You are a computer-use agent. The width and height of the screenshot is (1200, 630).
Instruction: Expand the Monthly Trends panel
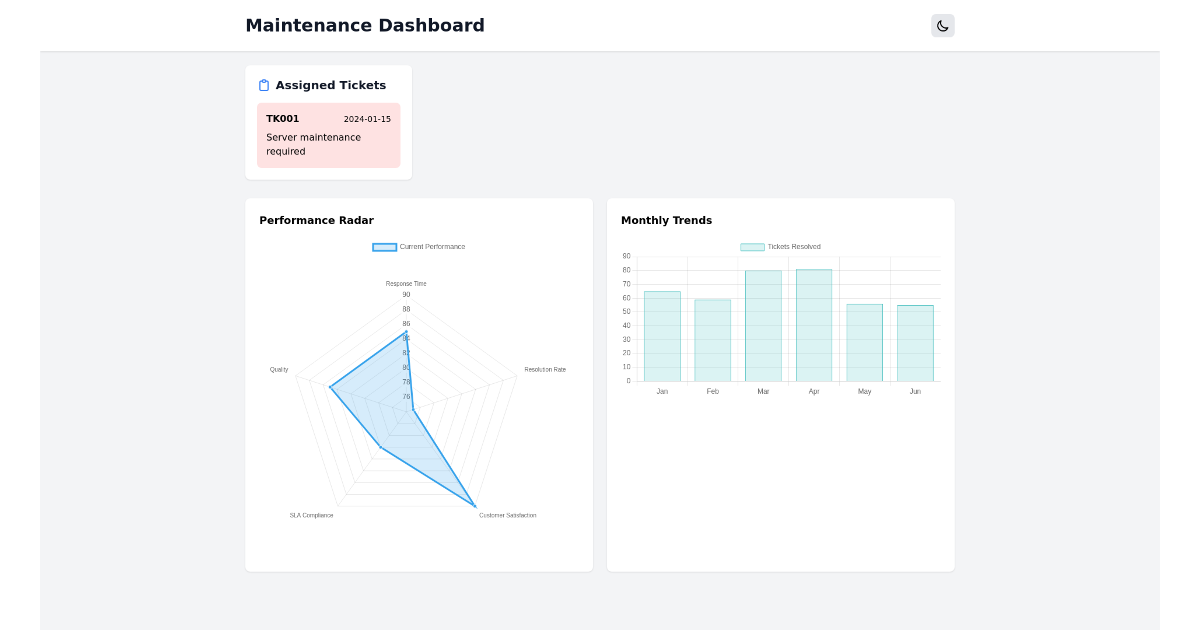[780, 384]
